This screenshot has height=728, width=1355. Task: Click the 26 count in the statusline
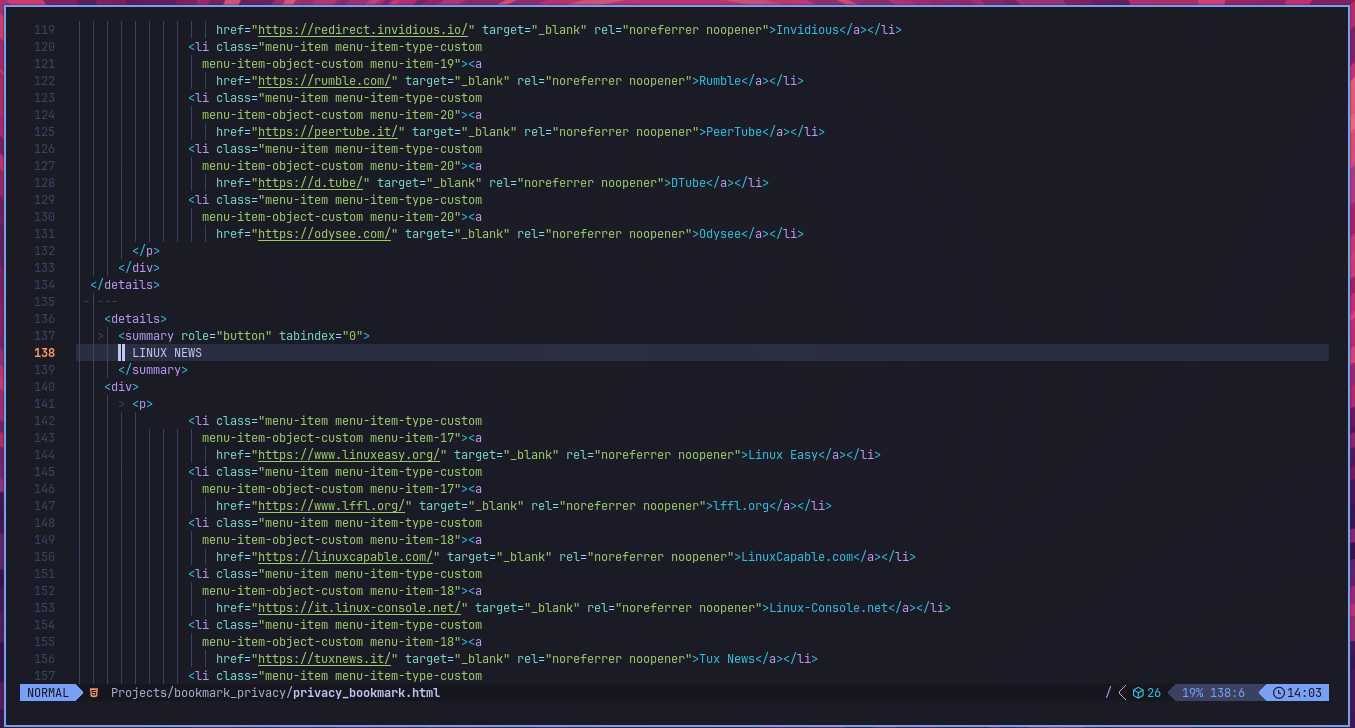point(1154,693)
